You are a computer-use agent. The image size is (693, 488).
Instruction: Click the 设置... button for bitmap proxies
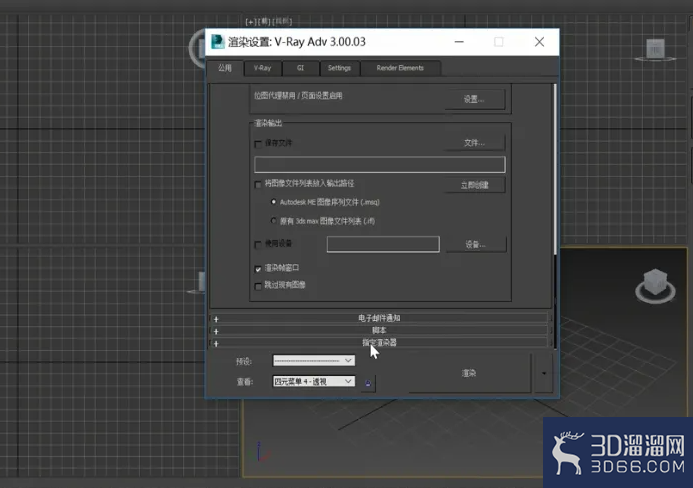click(474, 99)
